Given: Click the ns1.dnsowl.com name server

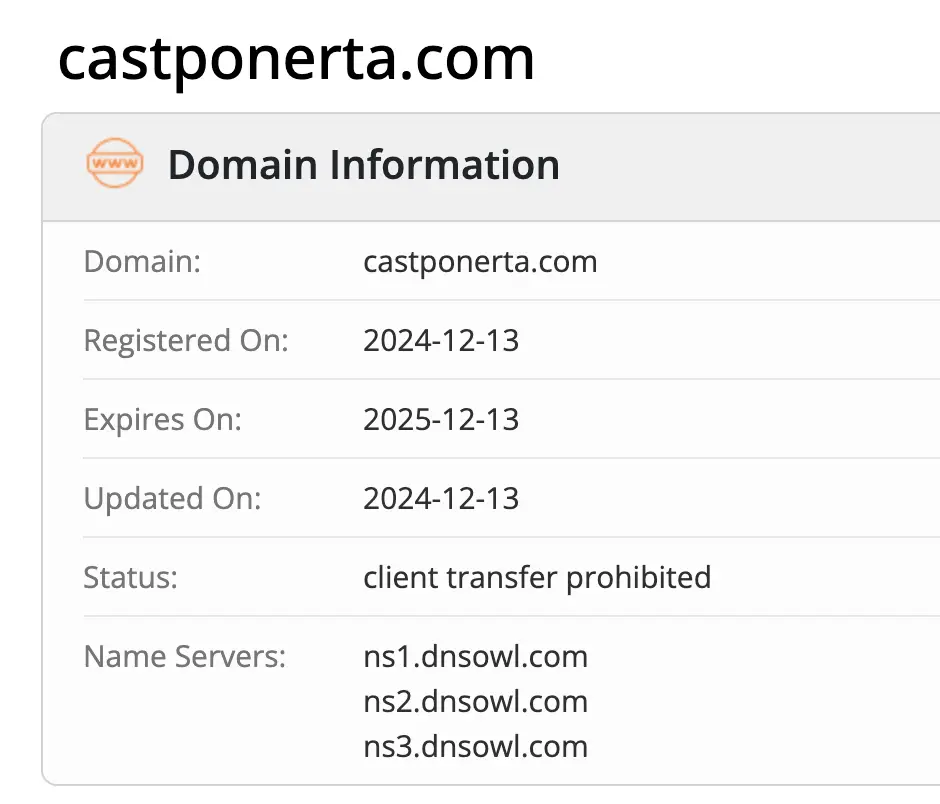Looking at the screenshot, I should (475, 656).
